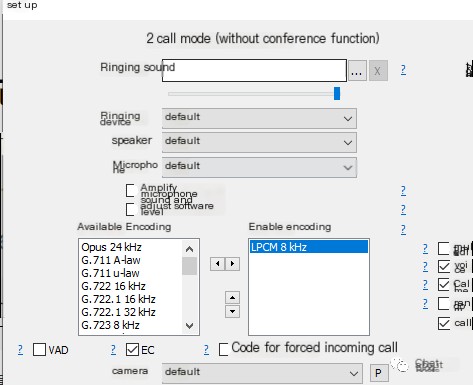Open help link beside adjust software level option
Screen dimensions: 473x385
tap(403, 210)
